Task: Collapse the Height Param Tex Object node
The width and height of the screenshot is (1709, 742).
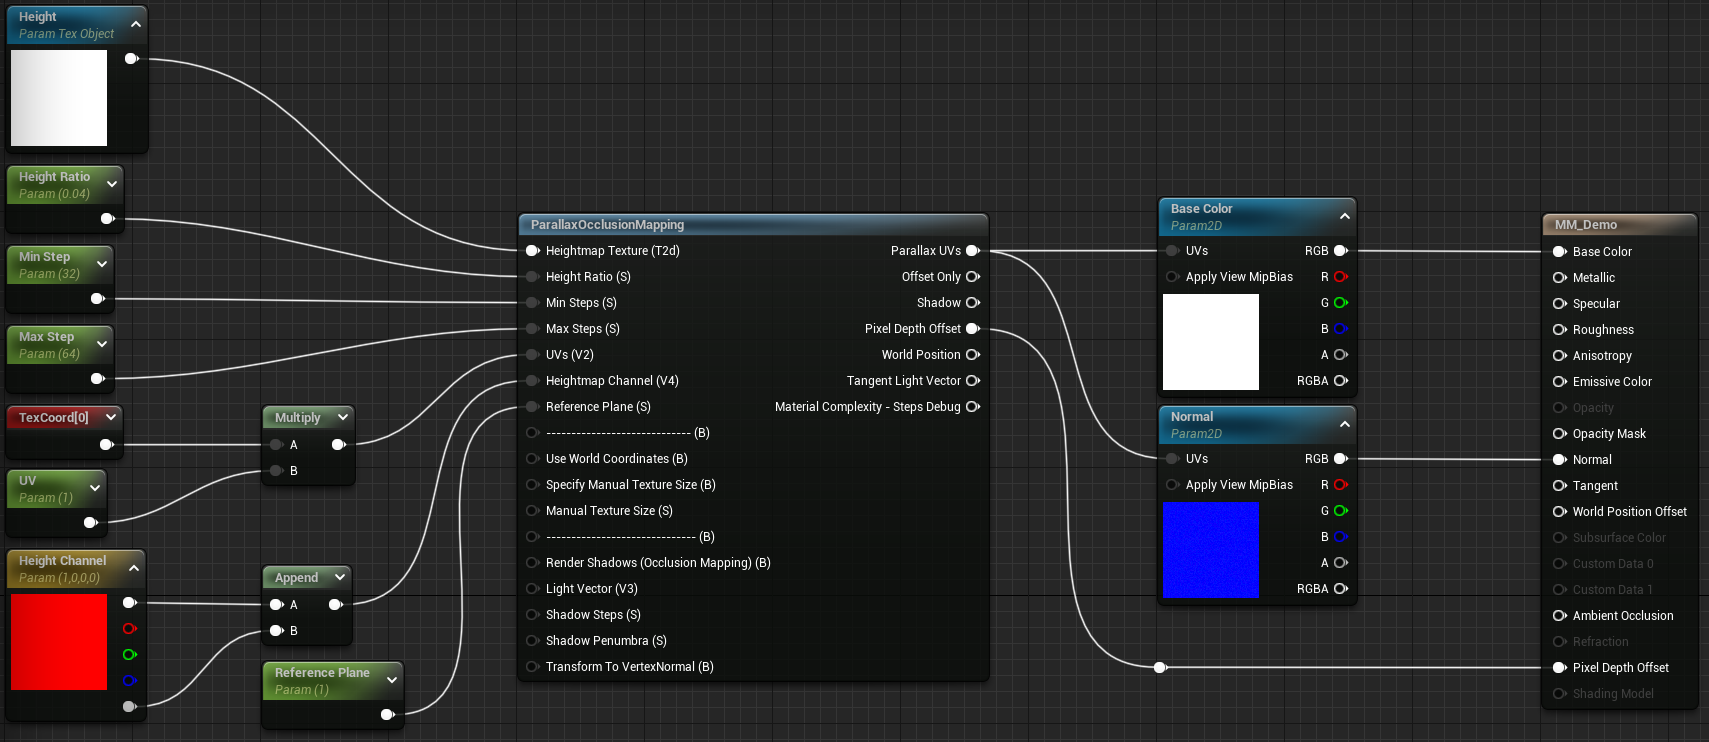Action: tap(136, 24)
